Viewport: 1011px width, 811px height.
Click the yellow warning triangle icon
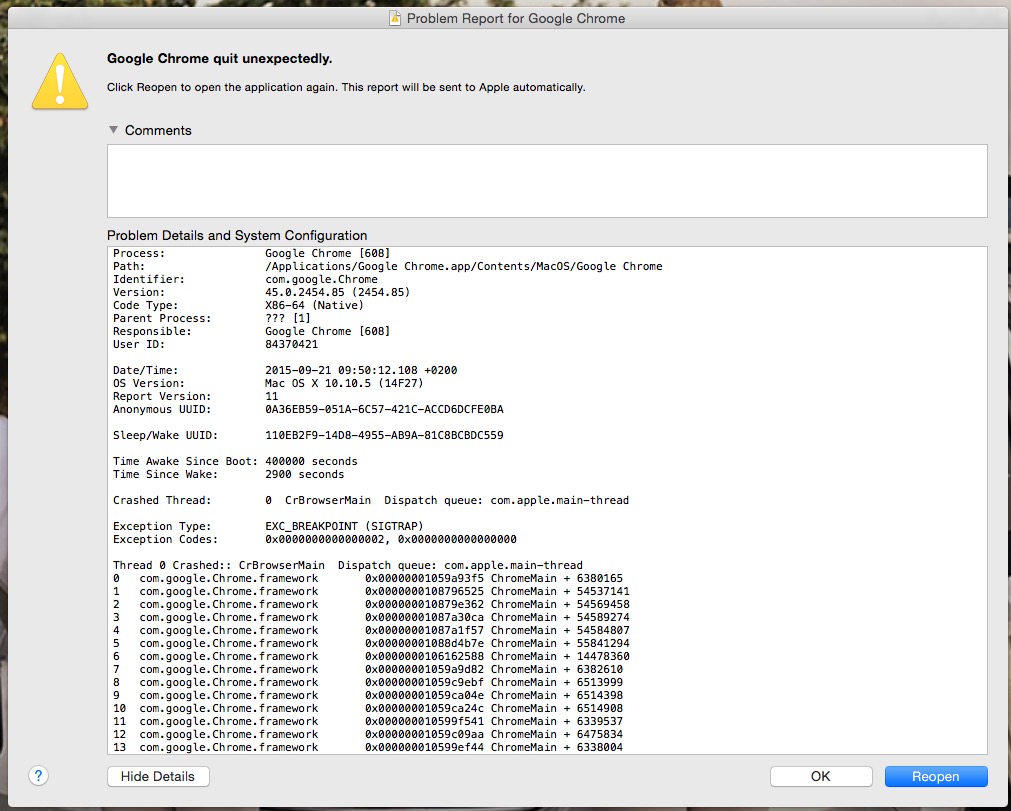tap(61, 80)
